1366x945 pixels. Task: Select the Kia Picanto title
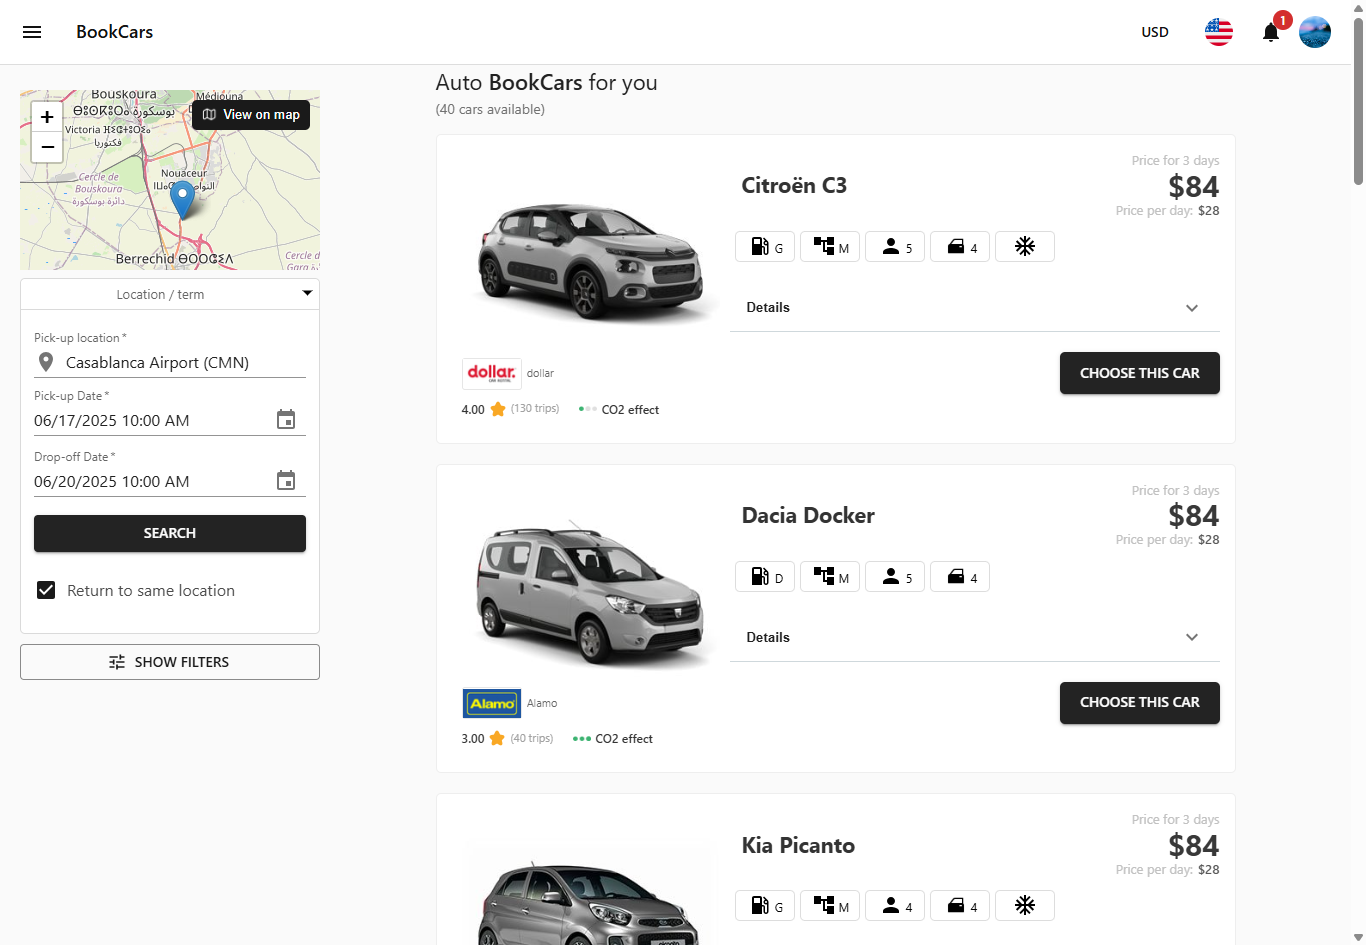click(x=798, y=846)
